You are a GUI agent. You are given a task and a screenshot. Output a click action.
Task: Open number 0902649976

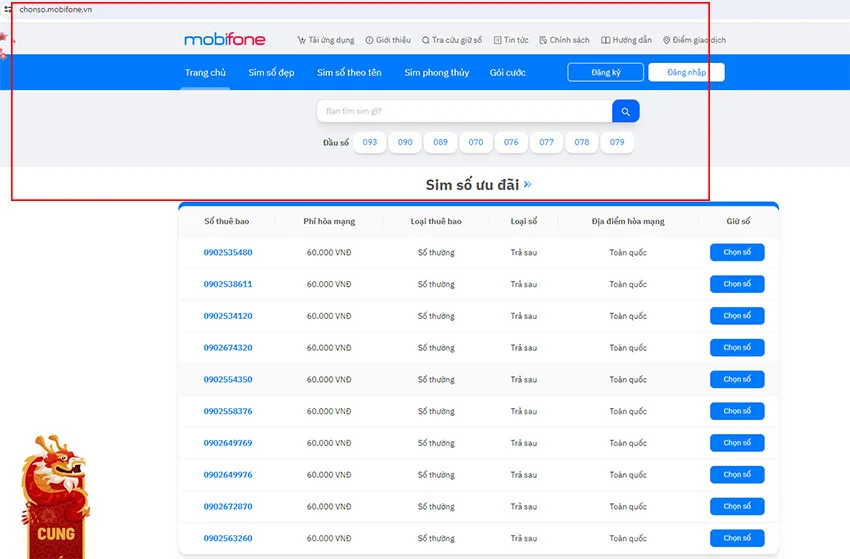click(x=228, y=475)
